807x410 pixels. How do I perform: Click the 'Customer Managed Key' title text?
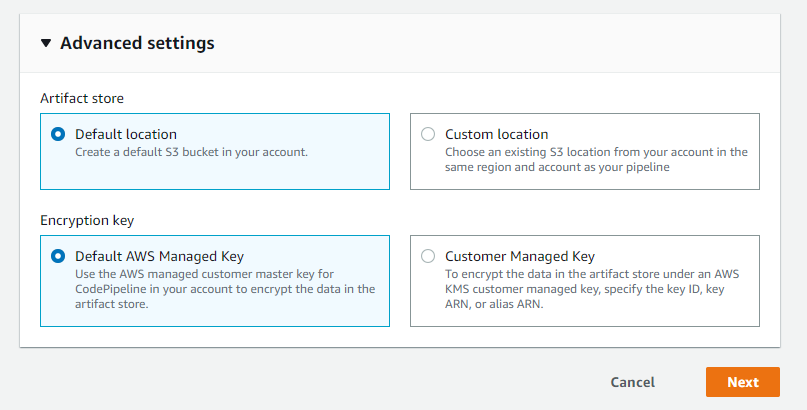519,256
